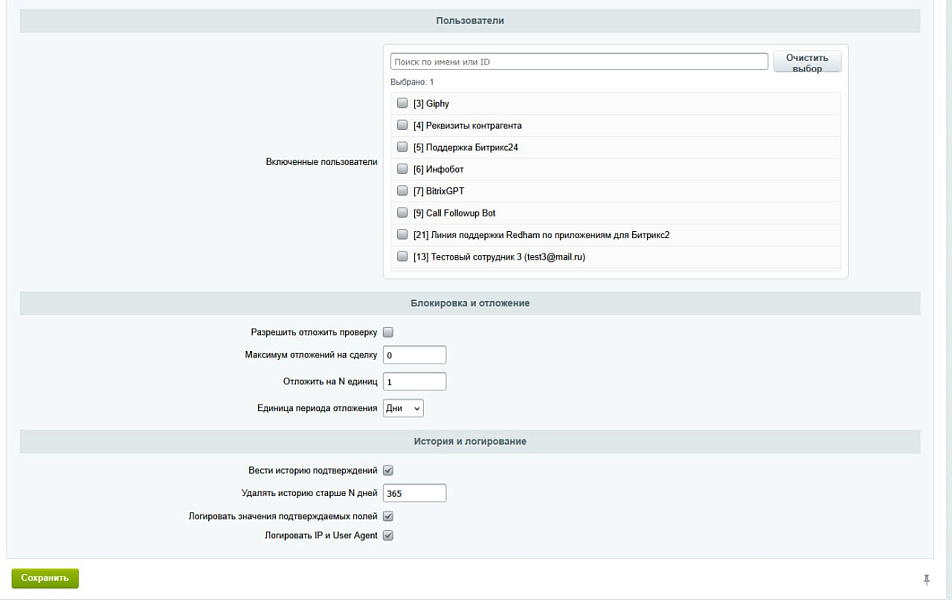Disable Вести историю подтверждений checkbox

388,470
